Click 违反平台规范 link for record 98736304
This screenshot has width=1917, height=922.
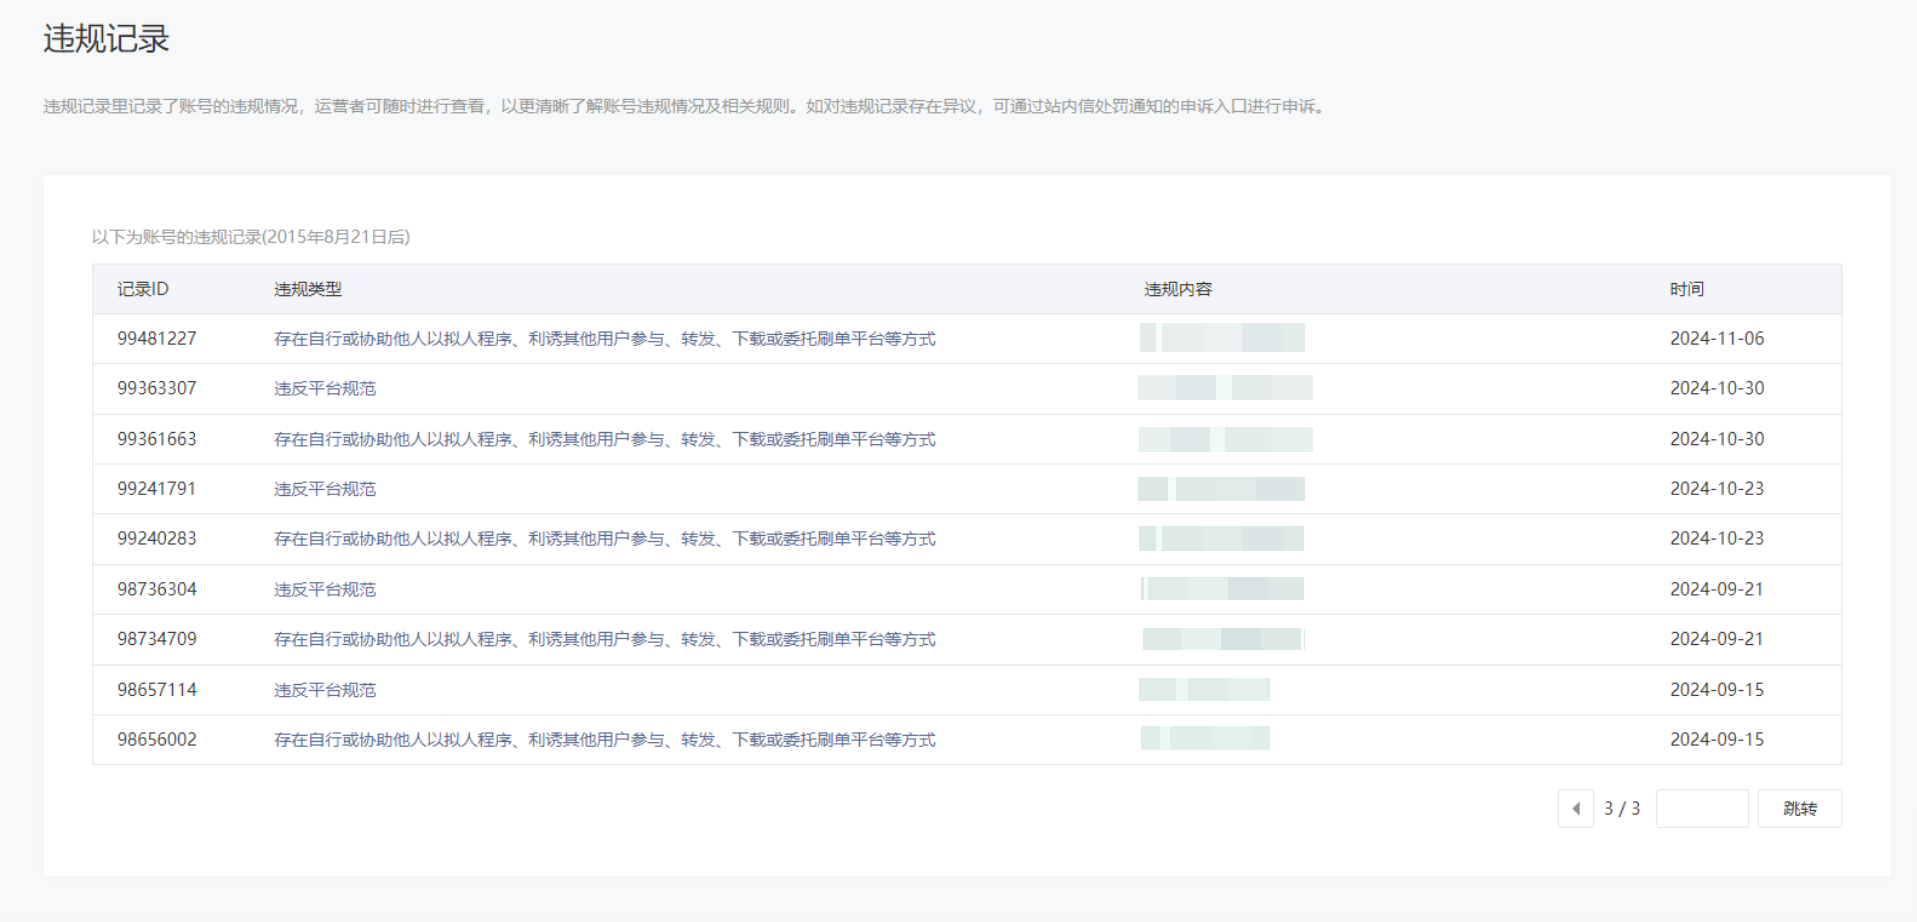coord(325,590)
